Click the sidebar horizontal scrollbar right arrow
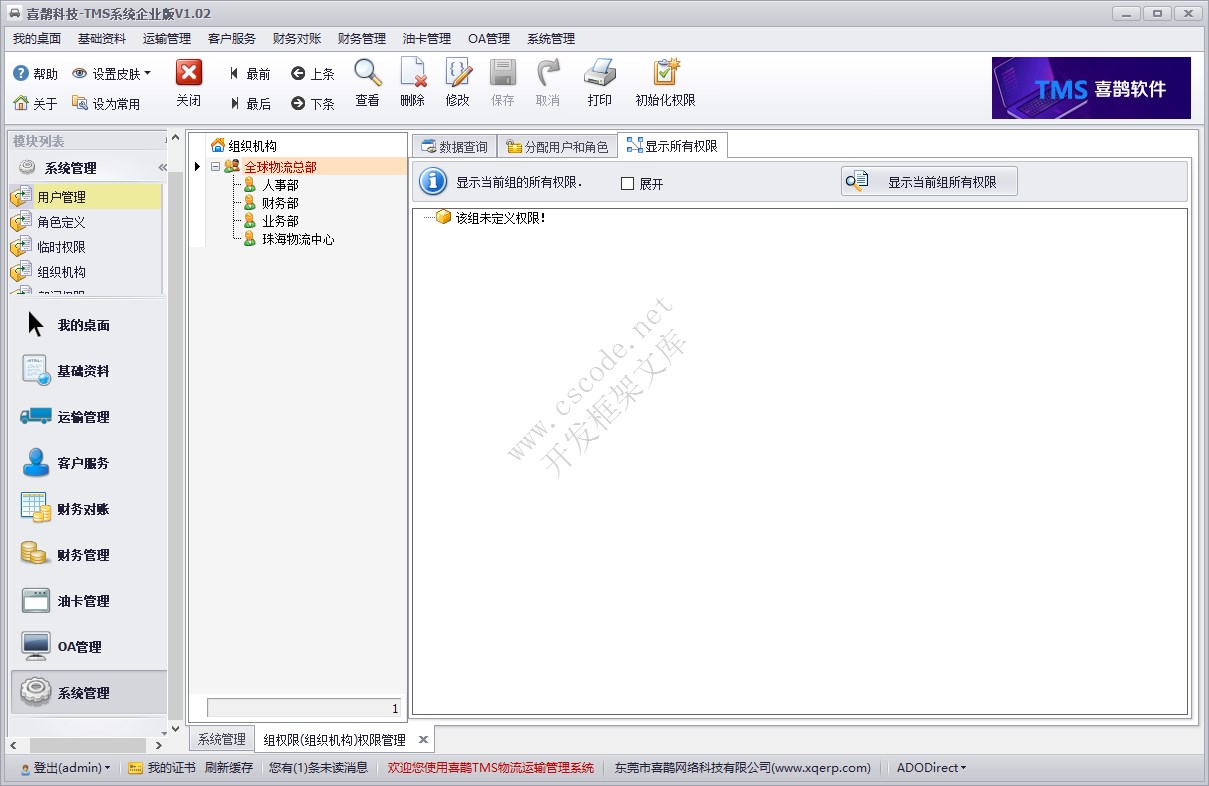 pyautogui.click(x=159, y=746)
